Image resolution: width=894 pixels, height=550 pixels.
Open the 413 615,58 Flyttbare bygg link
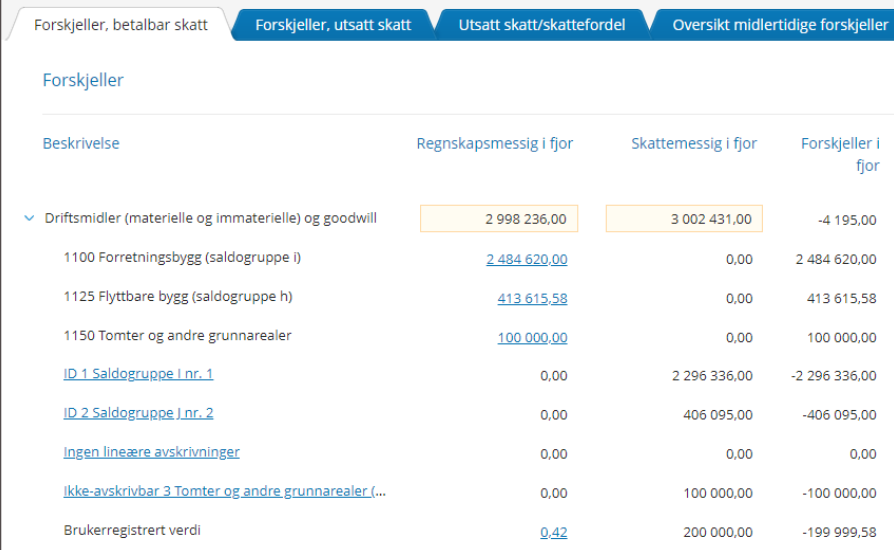click(532, 299)
